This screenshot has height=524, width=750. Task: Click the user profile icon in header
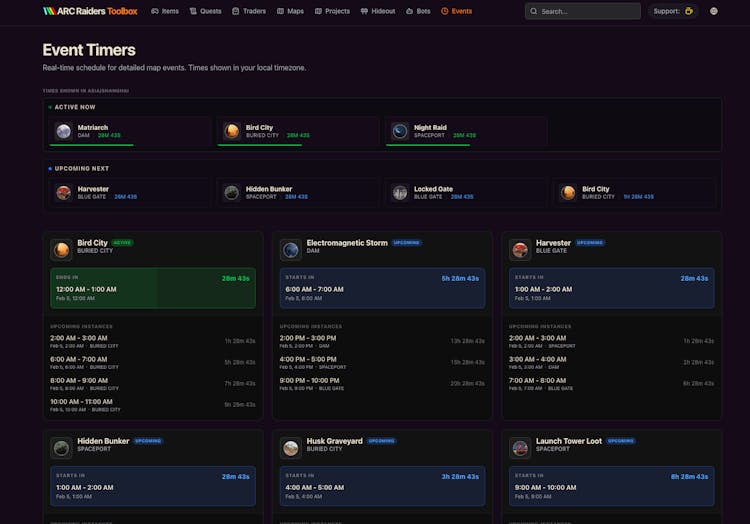pos(714,11)
